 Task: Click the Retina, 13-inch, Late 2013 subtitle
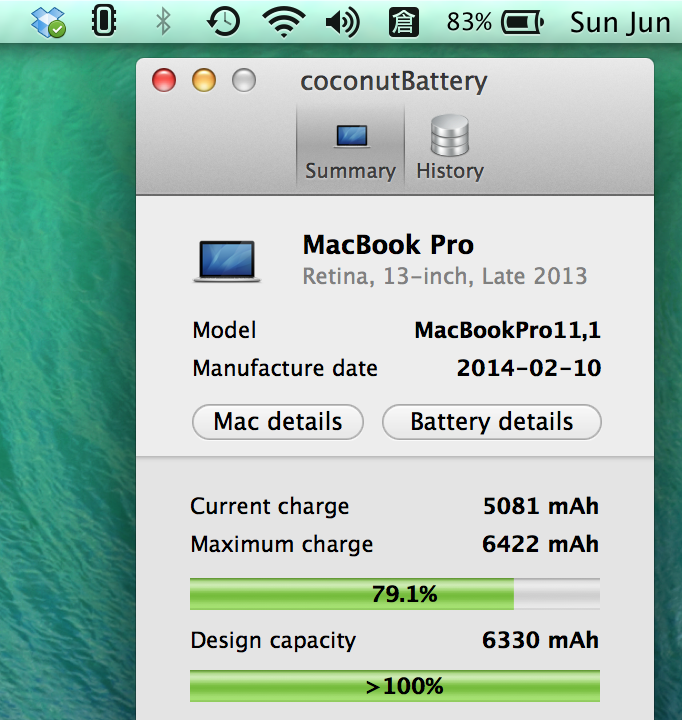(445, 276)
